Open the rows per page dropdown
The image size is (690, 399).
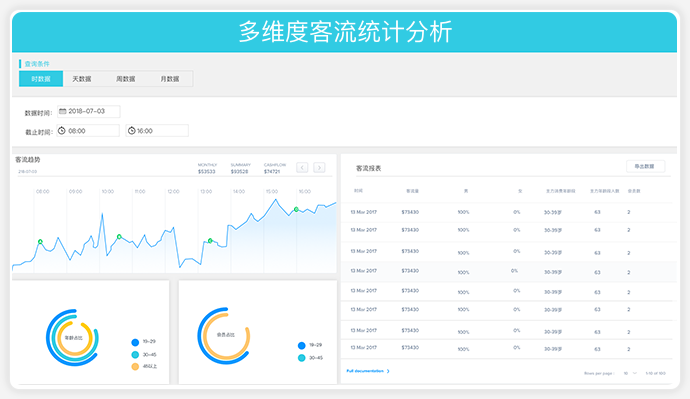pyautogui.click(x=630, y=373)
